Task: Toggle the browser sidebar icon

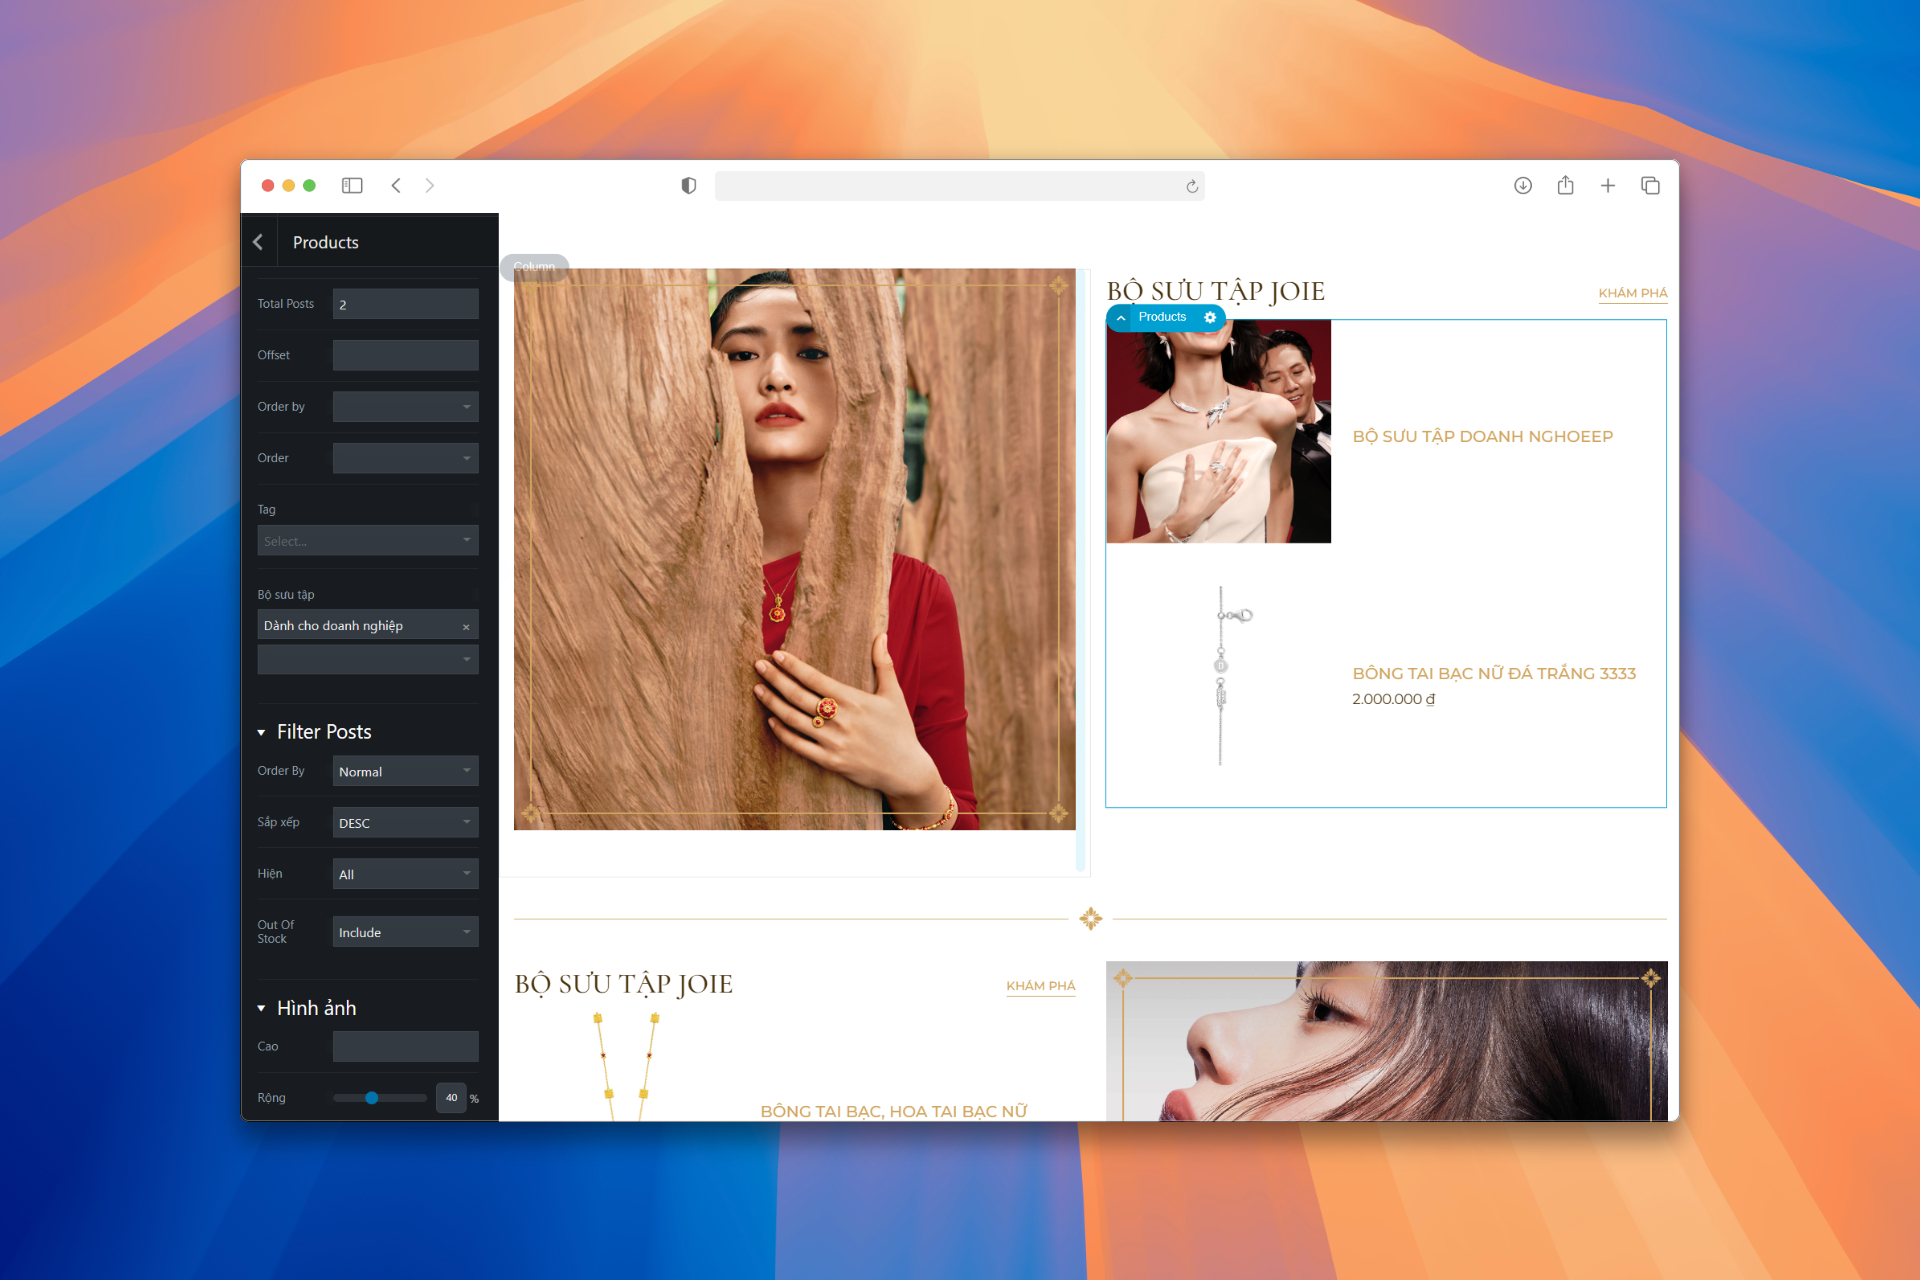Action: pyautogui.click(x=352, y=186)
